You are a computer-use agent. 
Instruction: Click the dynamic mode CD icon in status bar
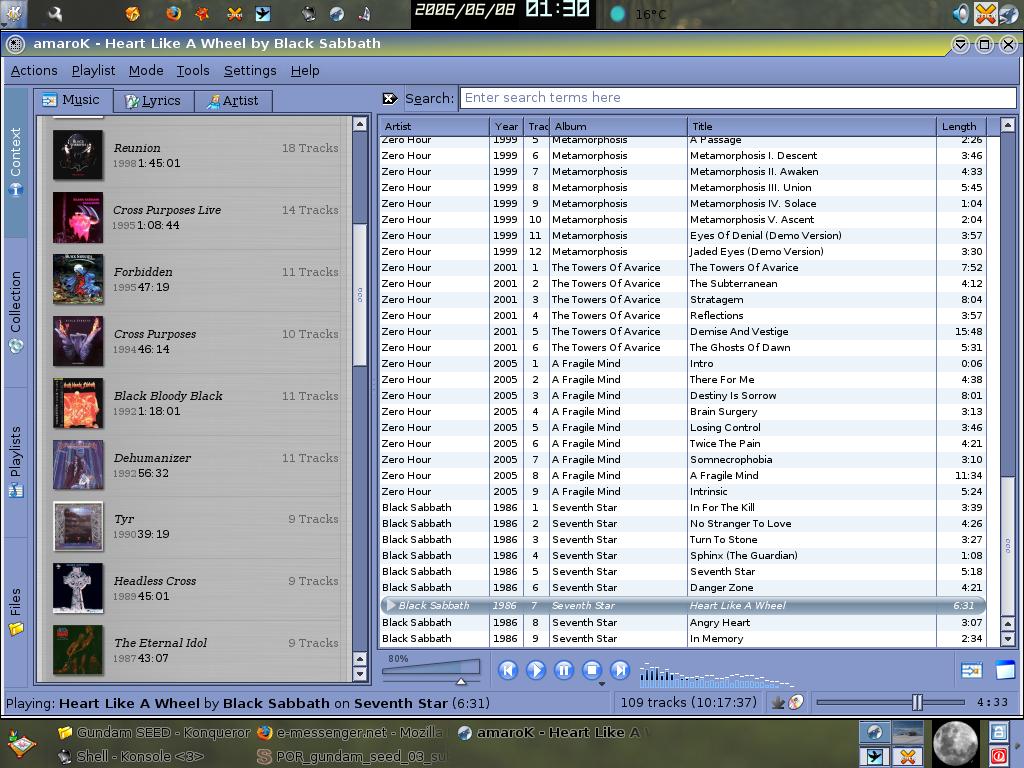pyautogui.click(x=795, y=703)
